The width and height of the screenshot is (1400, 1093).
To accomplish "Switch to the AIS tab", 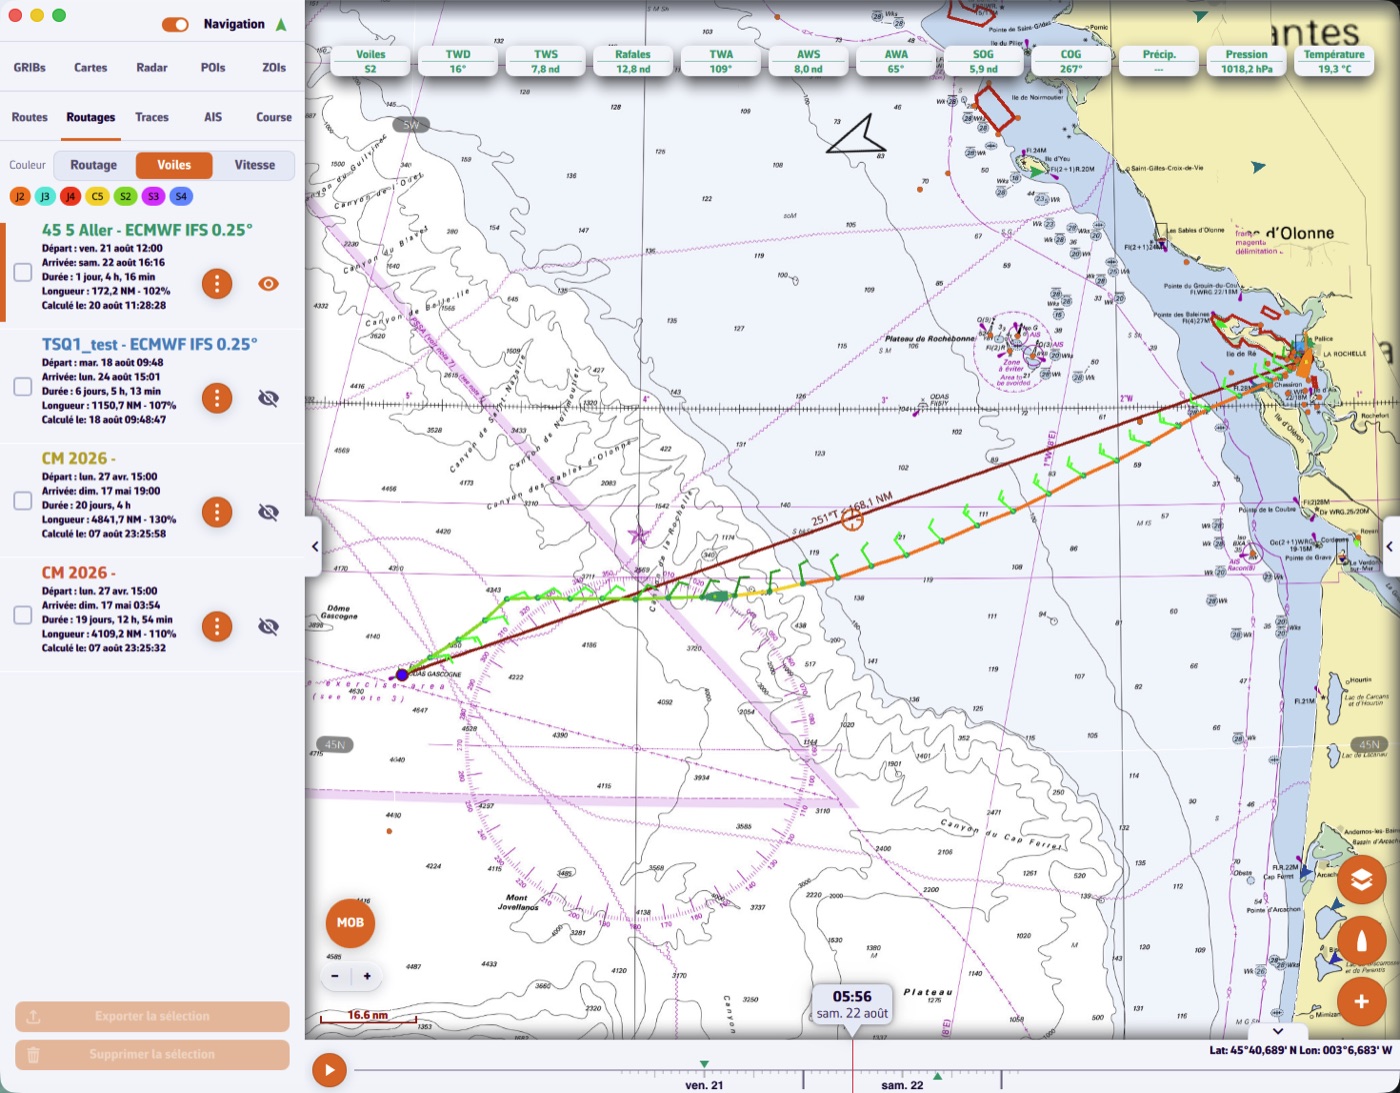I will coord(213,117).
